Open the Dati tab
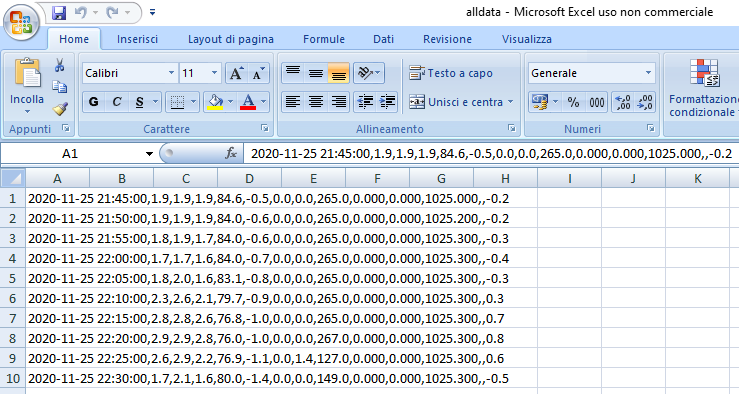The image size is (739, 394). pos(384,39)
